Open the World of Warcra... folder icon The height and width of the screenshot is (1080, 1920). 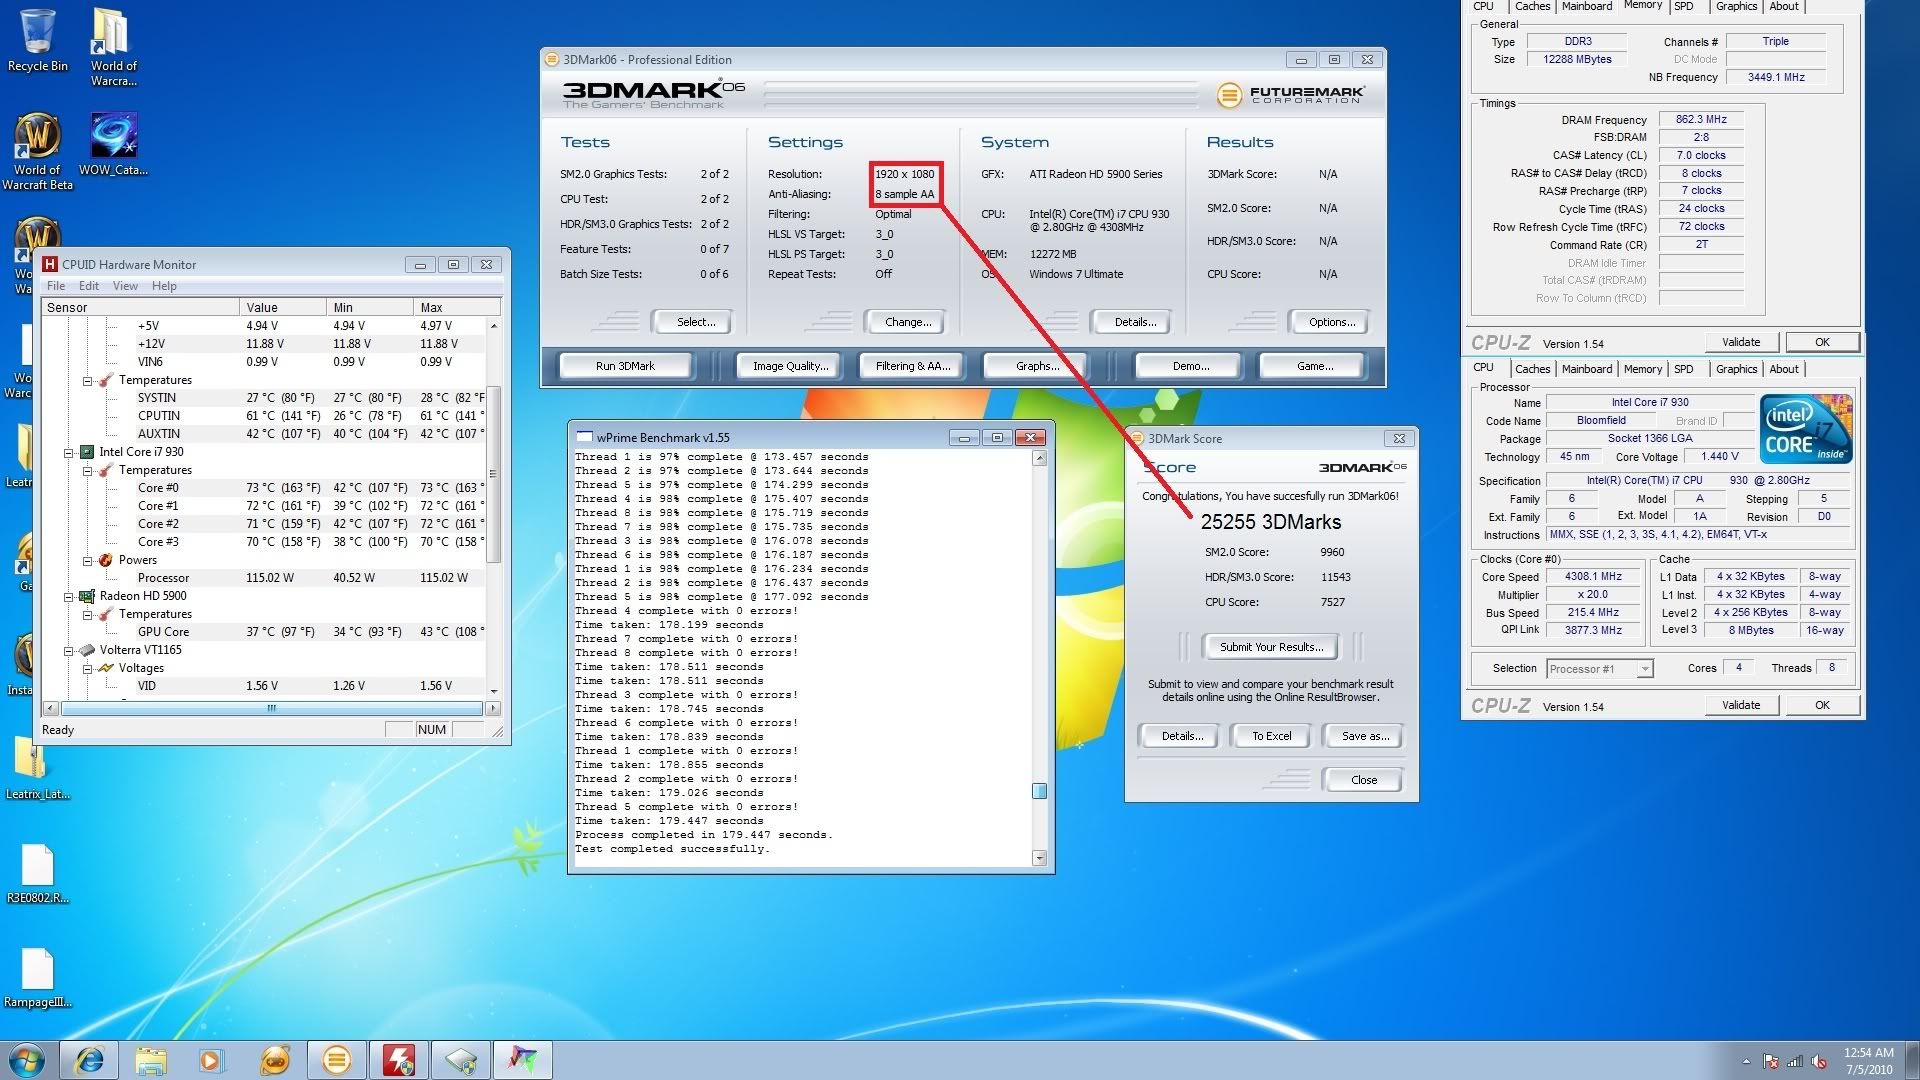pyautogui.click(x=113, y=46)
